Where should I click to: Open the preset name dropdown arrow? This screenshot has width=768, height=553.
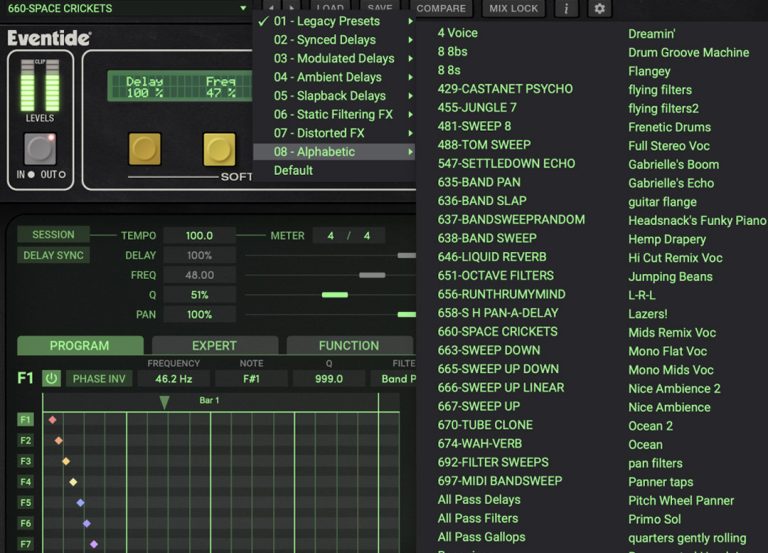tap(243, 9)
